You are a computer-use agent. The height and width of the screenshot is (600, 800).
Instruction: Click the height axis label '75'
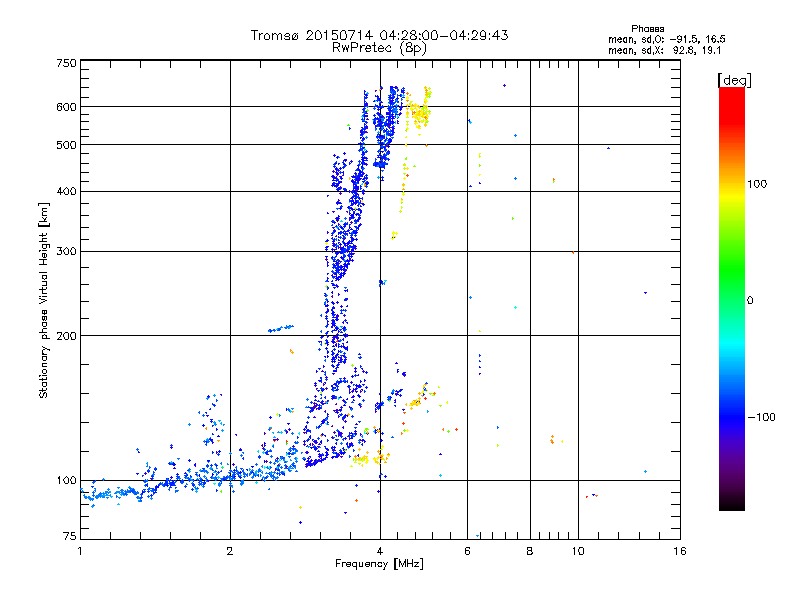coord(70,536)
